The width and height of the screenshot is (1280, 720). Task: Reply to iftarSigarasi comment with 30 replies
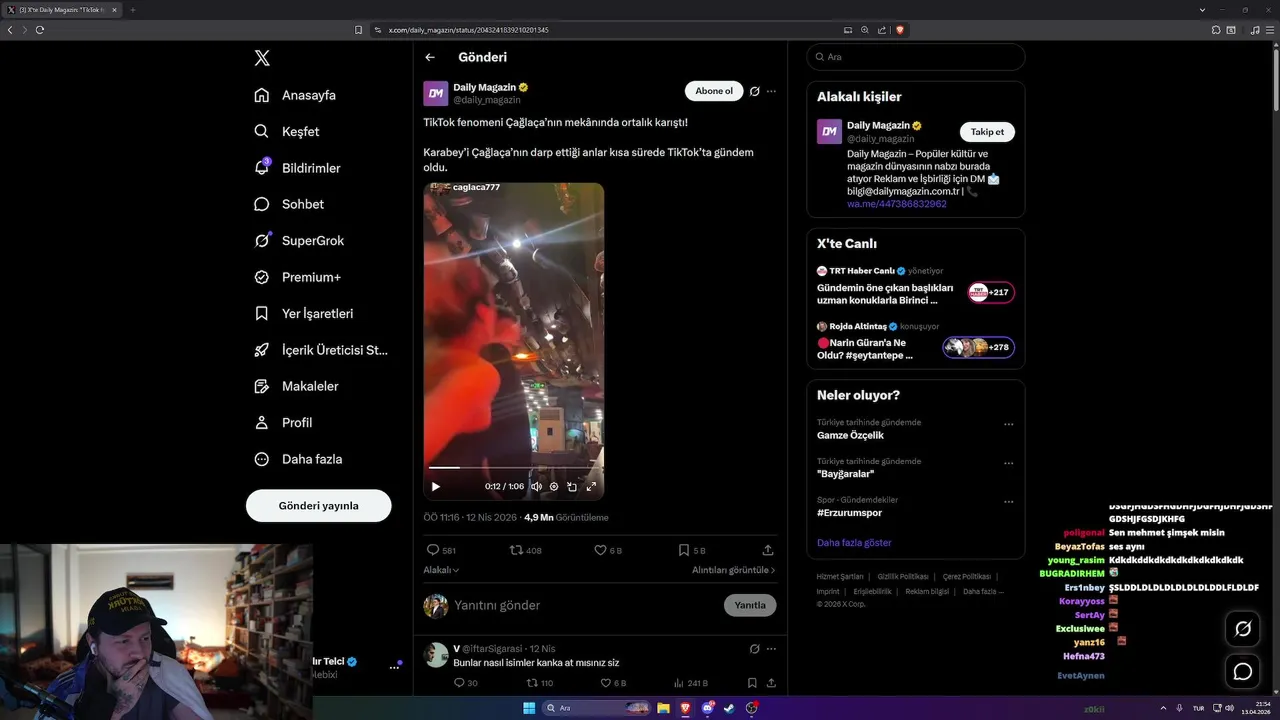tap(466, 683)
